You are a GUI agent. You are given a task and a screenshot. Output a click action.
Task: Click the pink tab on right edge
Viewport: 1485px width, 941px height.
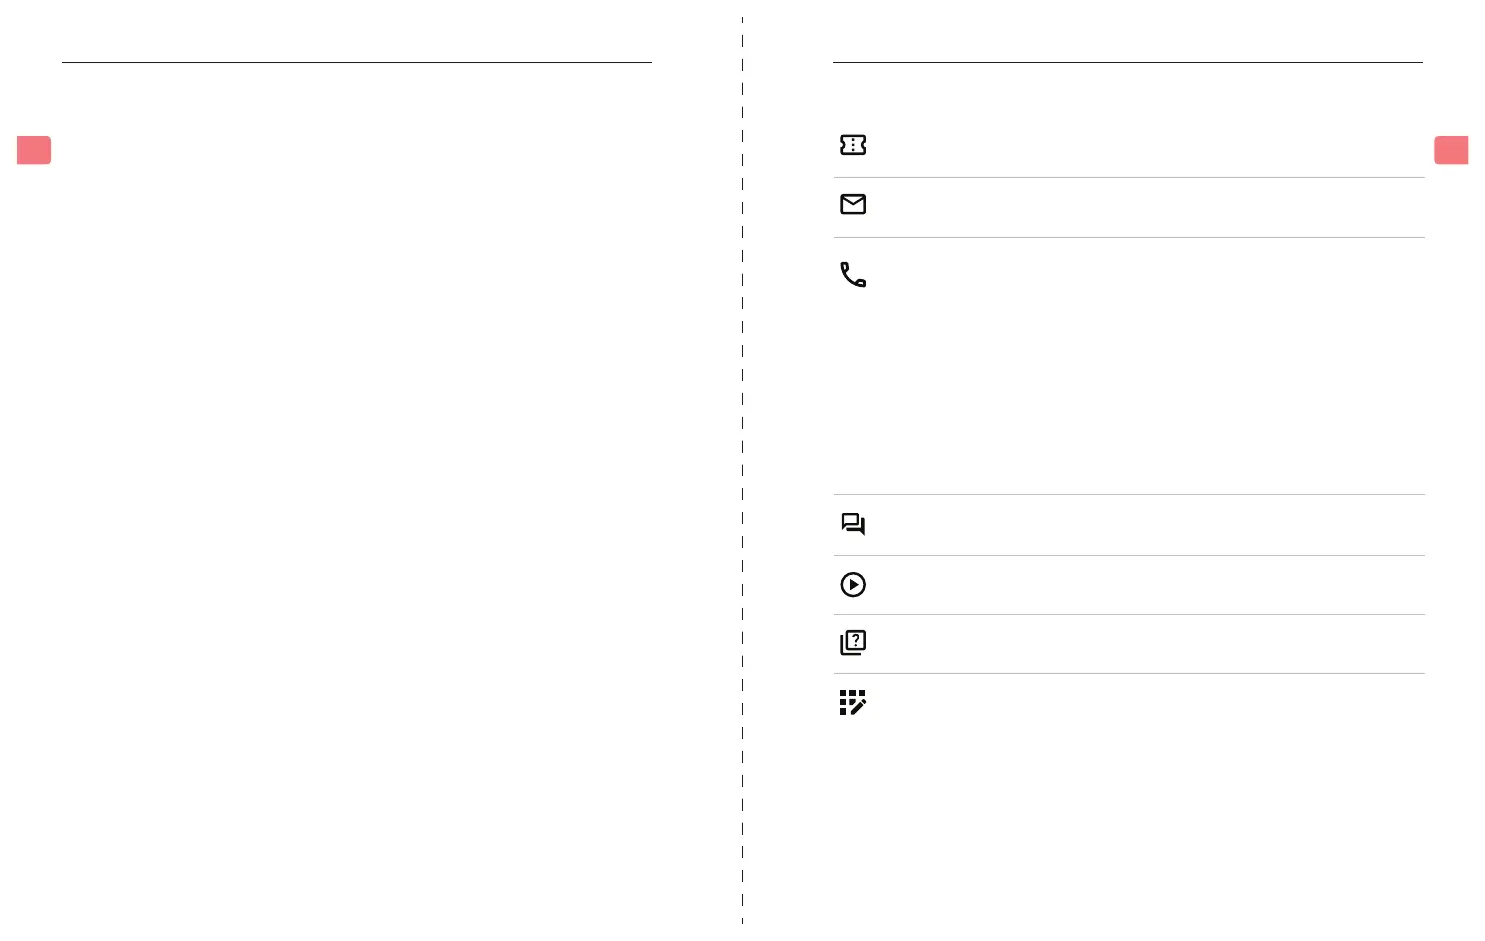[x=1450, y=150]
